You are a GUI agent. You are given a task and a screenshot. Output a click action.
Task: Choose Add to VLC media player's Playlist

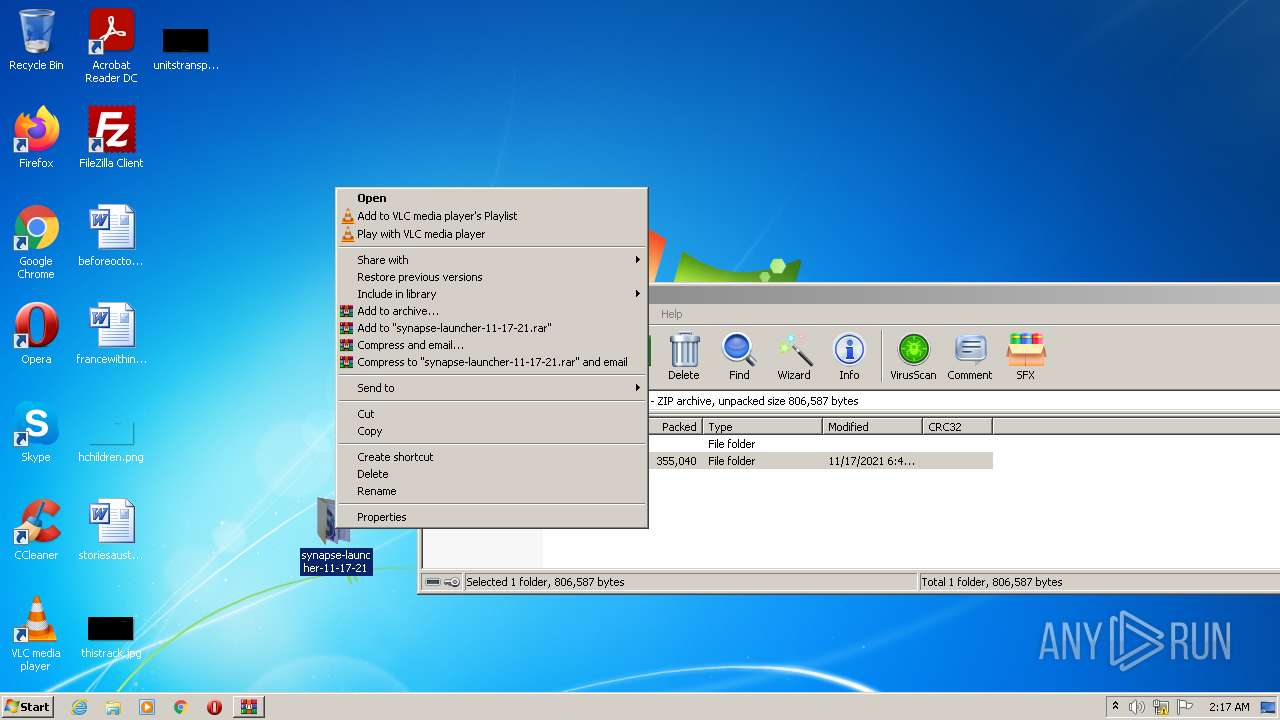(x=492, y=216)
